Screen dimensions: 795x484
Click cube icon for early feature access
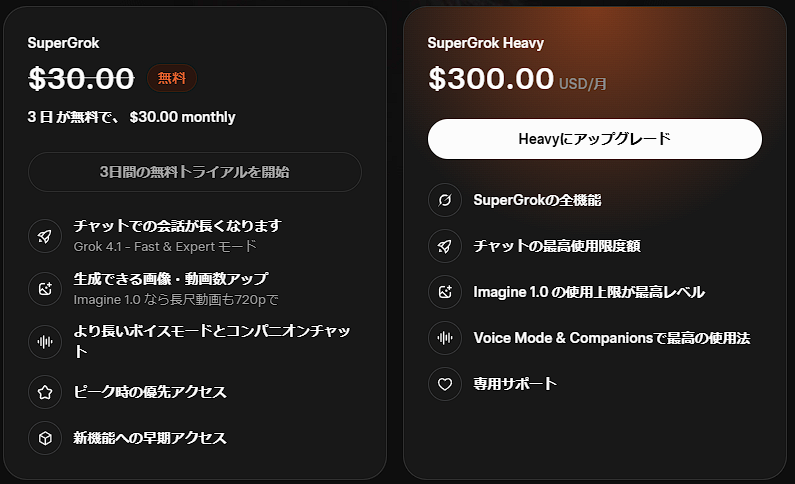click(x=45, y=438)
